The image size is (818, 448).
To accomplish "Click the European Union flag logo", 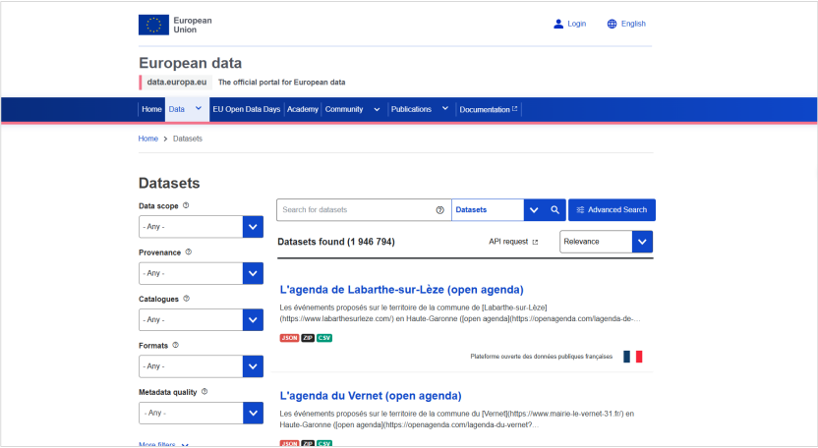I will pyautogui.click(x=154, y=24).
